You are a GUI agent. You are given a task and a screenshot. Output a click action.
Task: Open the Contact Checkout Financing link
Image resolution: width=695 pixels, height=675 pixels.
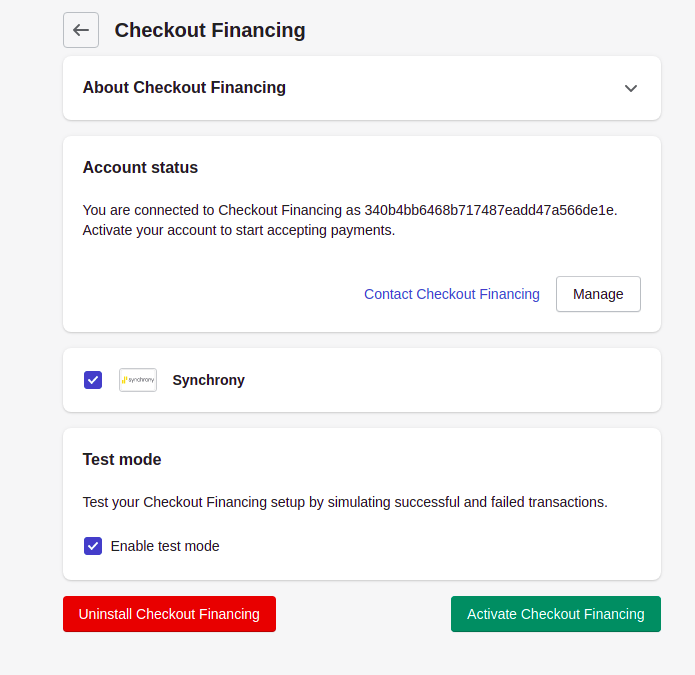452,294
